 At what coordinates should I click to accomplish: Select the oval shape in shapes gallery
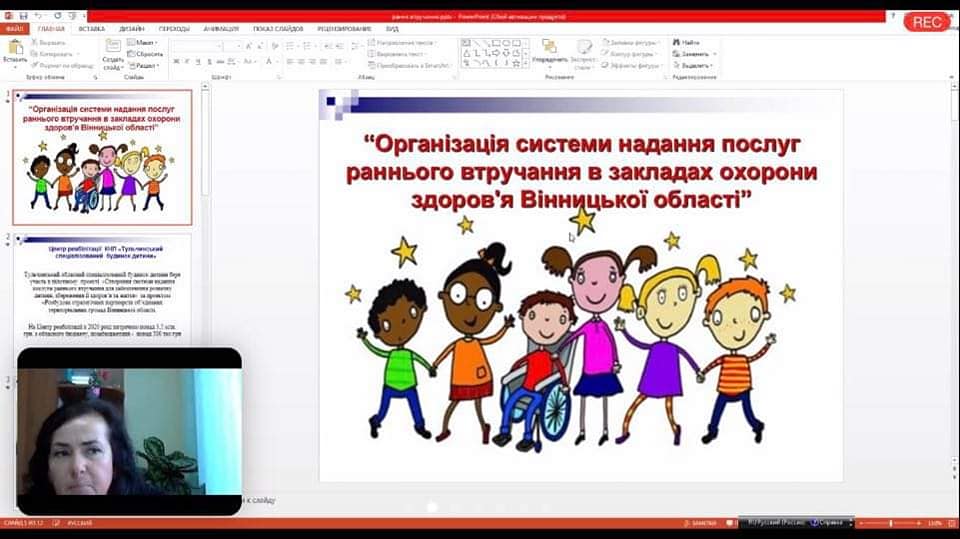(x=507, y=43)
